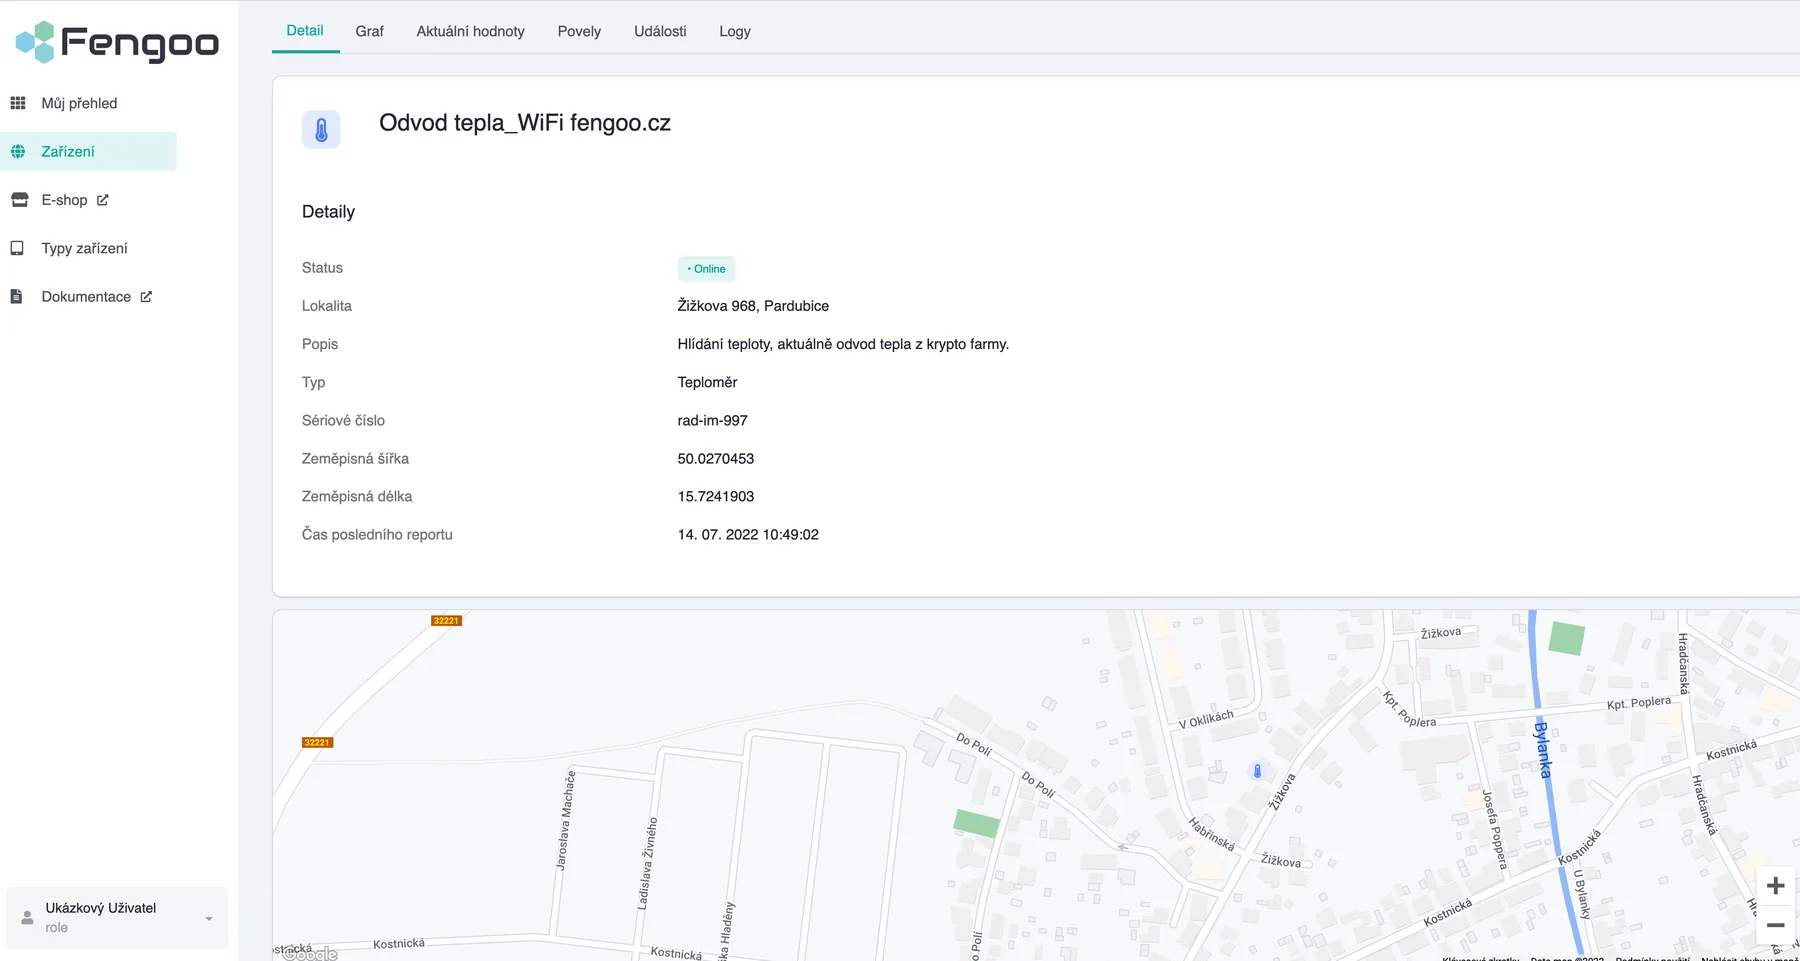Image resolution: width=1800 pixels, height=961 pixels.
Task: Expand the Ukázkový Uživatel user menu arrow
Action: pyautogui.click(x=209, y=918)
